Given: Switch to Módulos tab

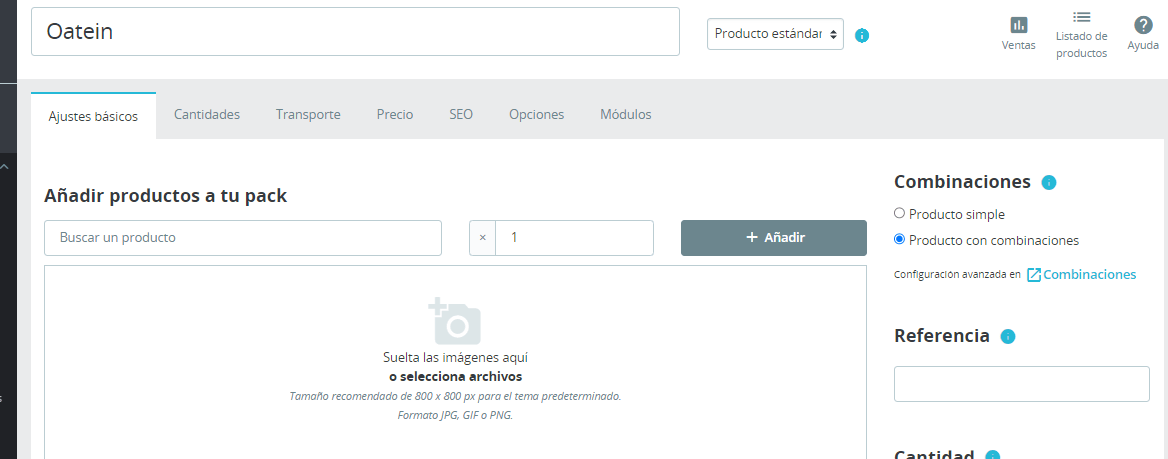Looking at the screenshot, I should (x=626, y=115).
